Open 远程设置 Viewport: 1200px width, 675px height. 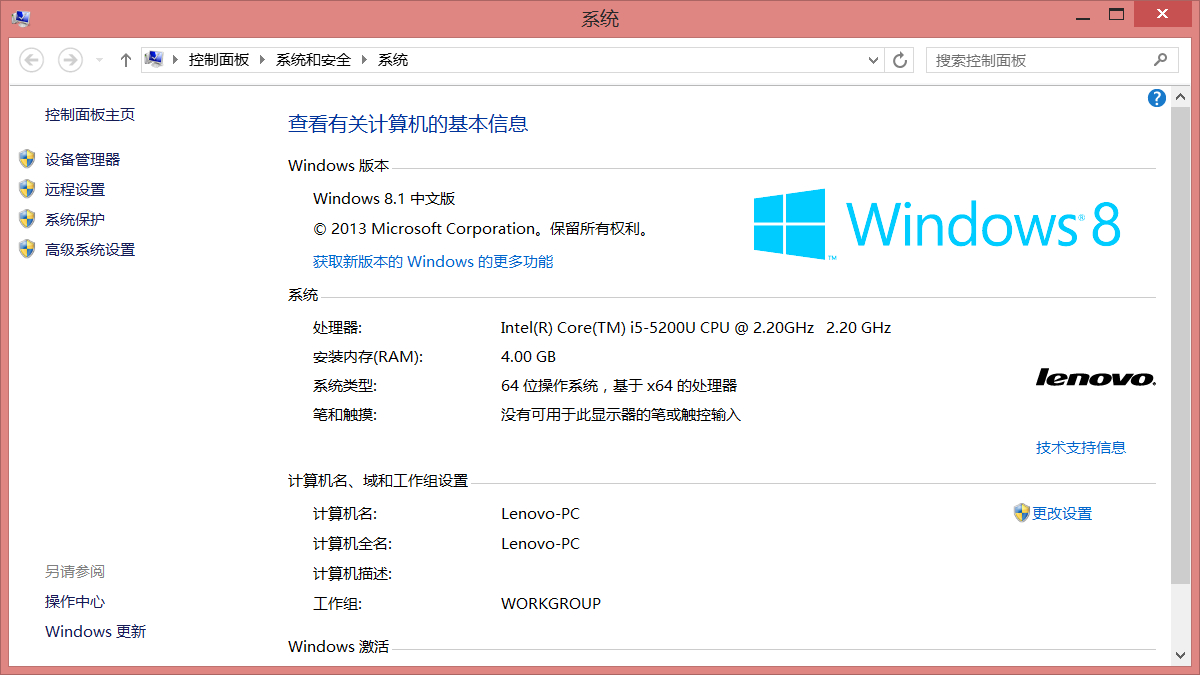pos(75,190)
